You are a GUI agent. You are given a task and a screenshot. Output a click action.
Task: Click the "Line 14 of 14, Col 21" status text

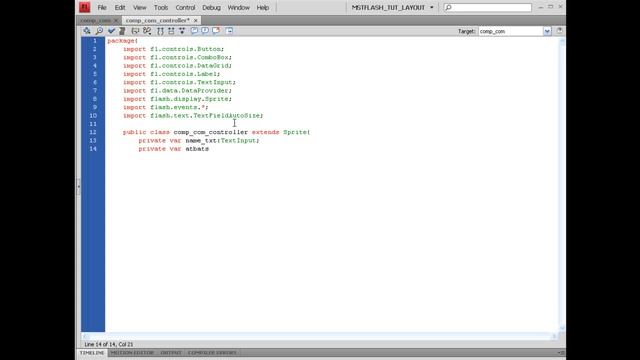click(109, 344)
